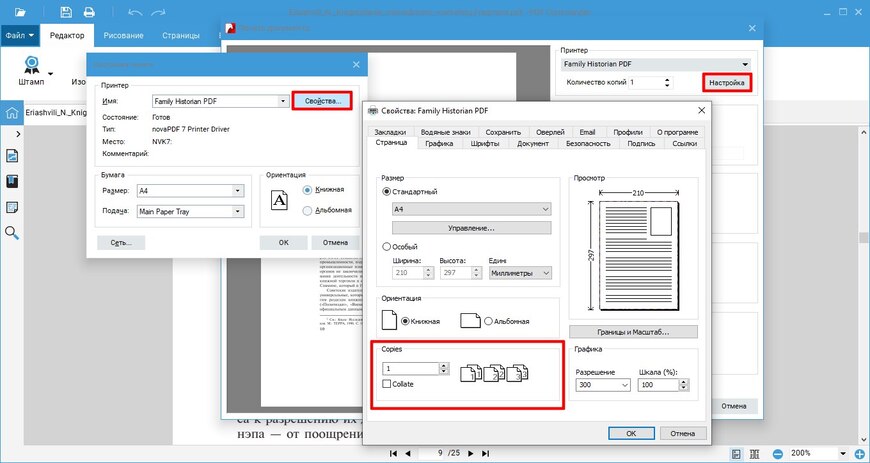This screenshot has width=870, height=463.
Task: Close the Свойства Family Historian PDF dialog
Action: click(x=701, y=110)
